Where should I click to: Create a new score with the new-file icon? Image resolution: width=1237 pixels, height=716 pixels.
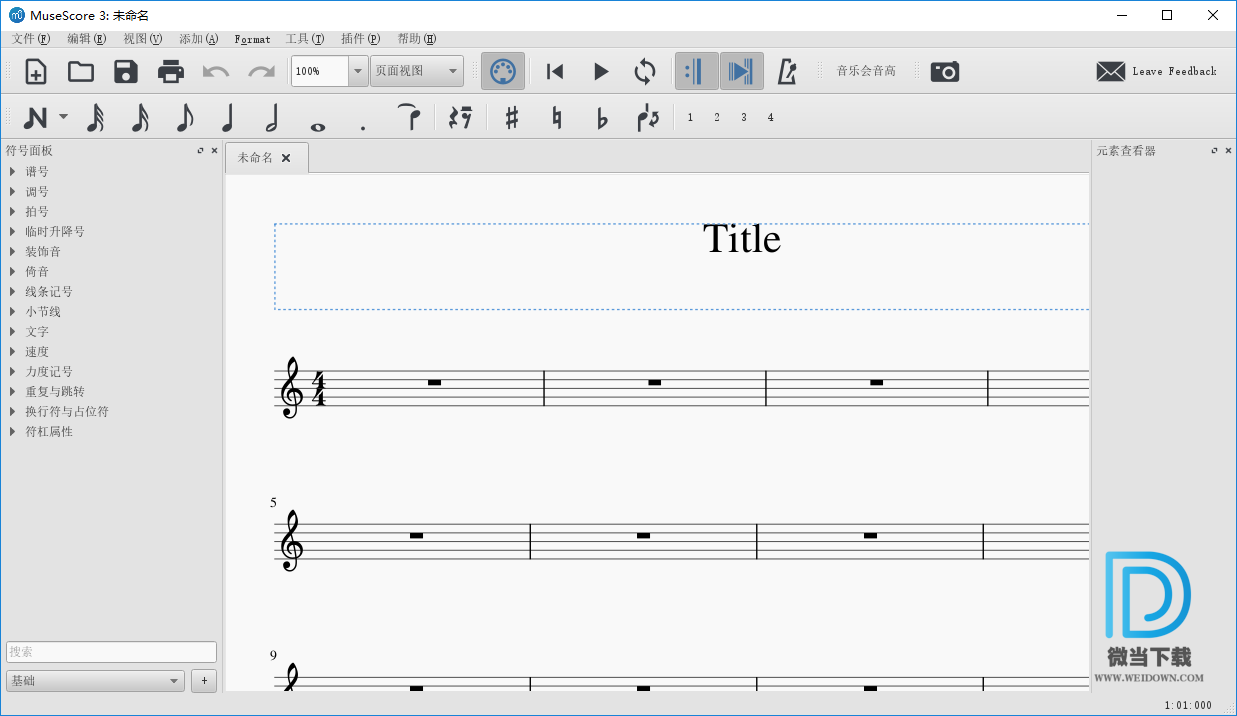coord(36,71)
